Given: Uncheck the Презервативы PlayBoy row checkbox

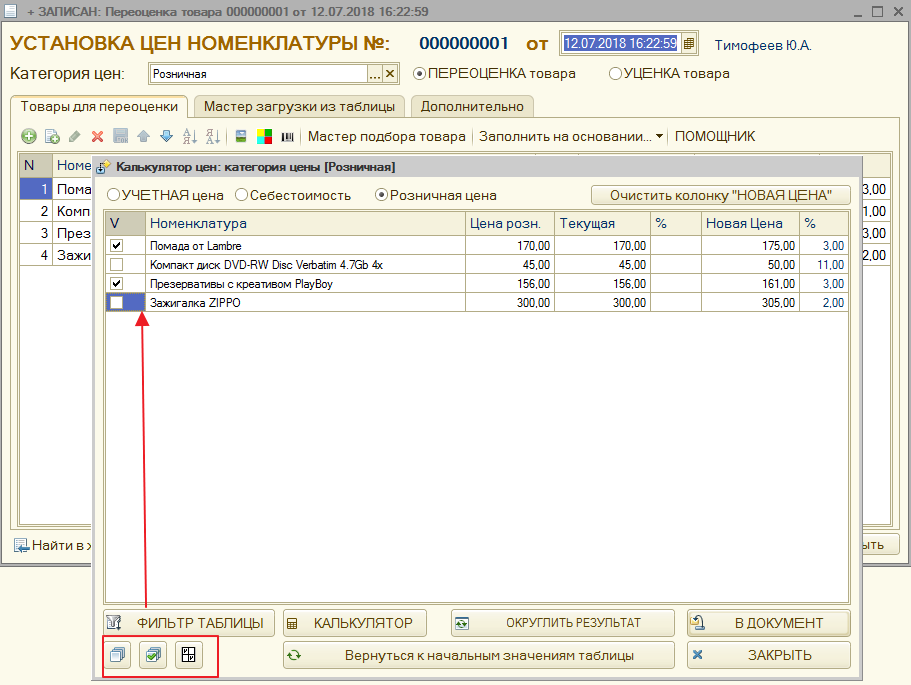Looking at the screenshot, I should tap(117, 284).
